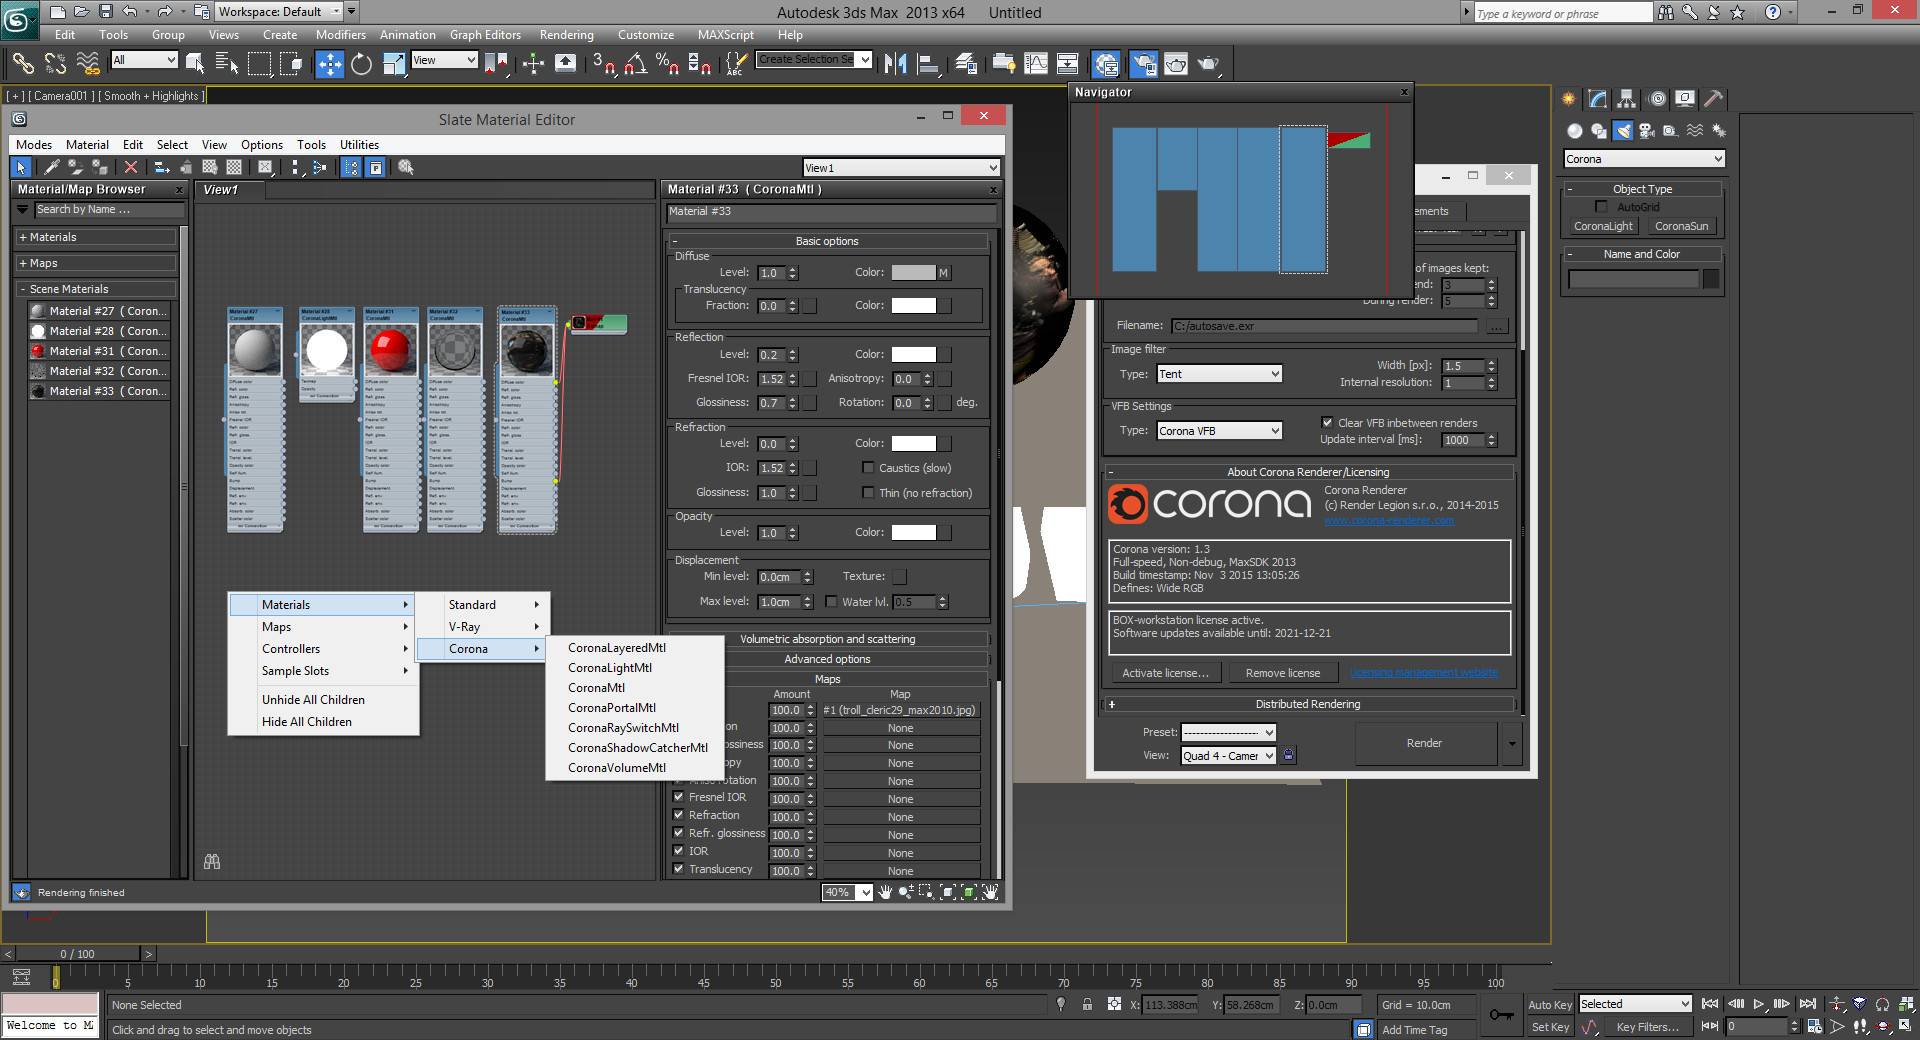
Task: Click Hide All Children menu entry
Action: 307,722
